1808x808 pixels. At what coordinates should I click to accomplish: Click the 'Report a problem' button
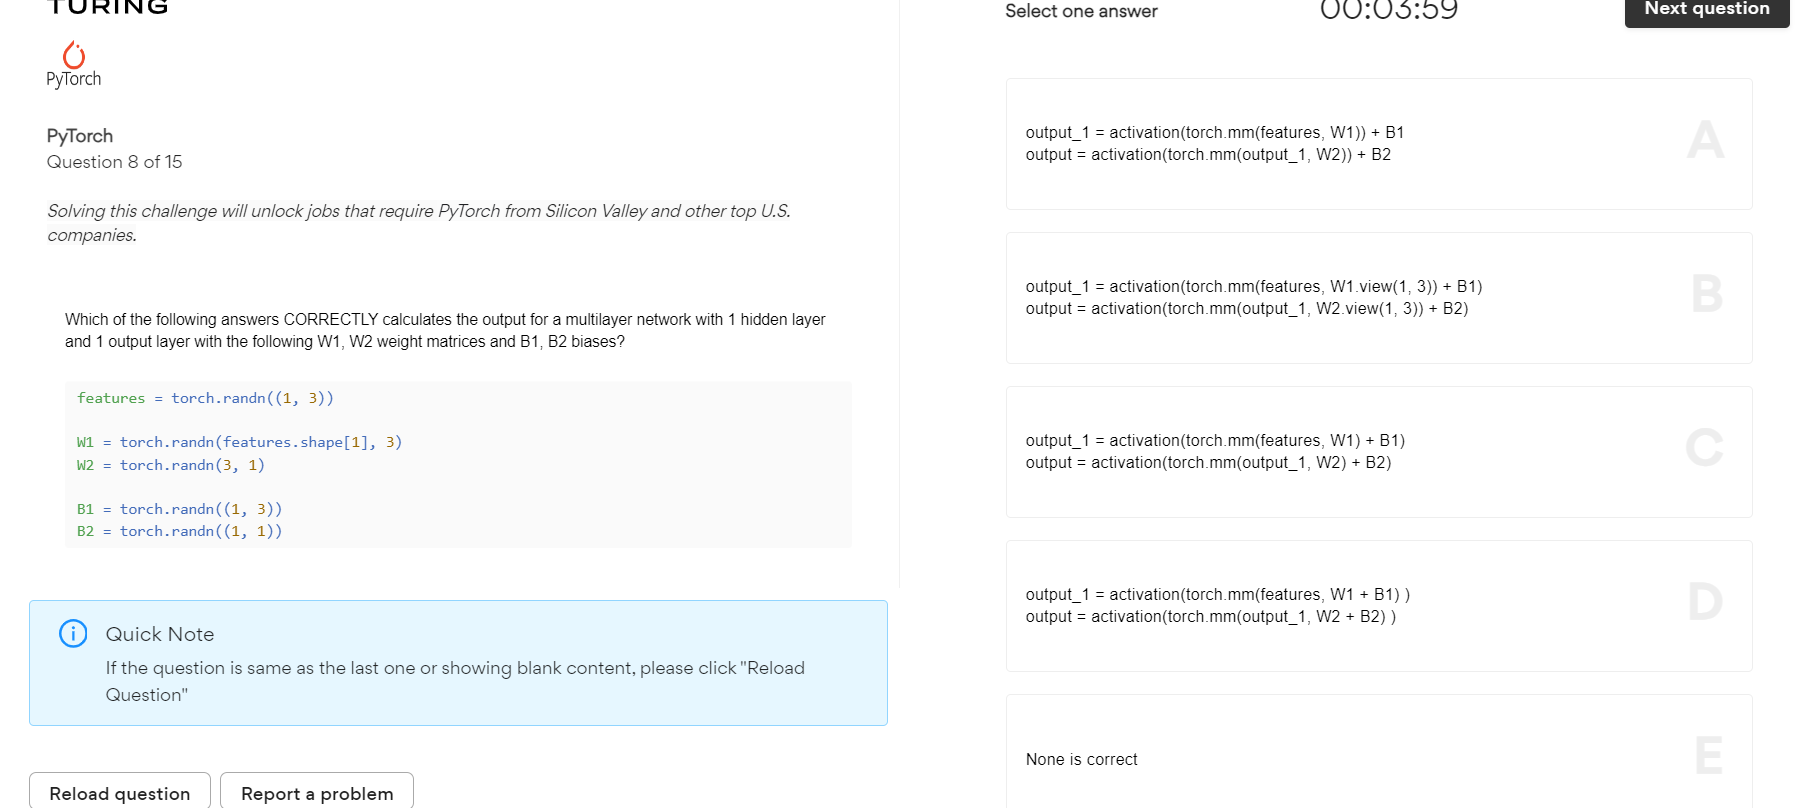click(317, 792)
